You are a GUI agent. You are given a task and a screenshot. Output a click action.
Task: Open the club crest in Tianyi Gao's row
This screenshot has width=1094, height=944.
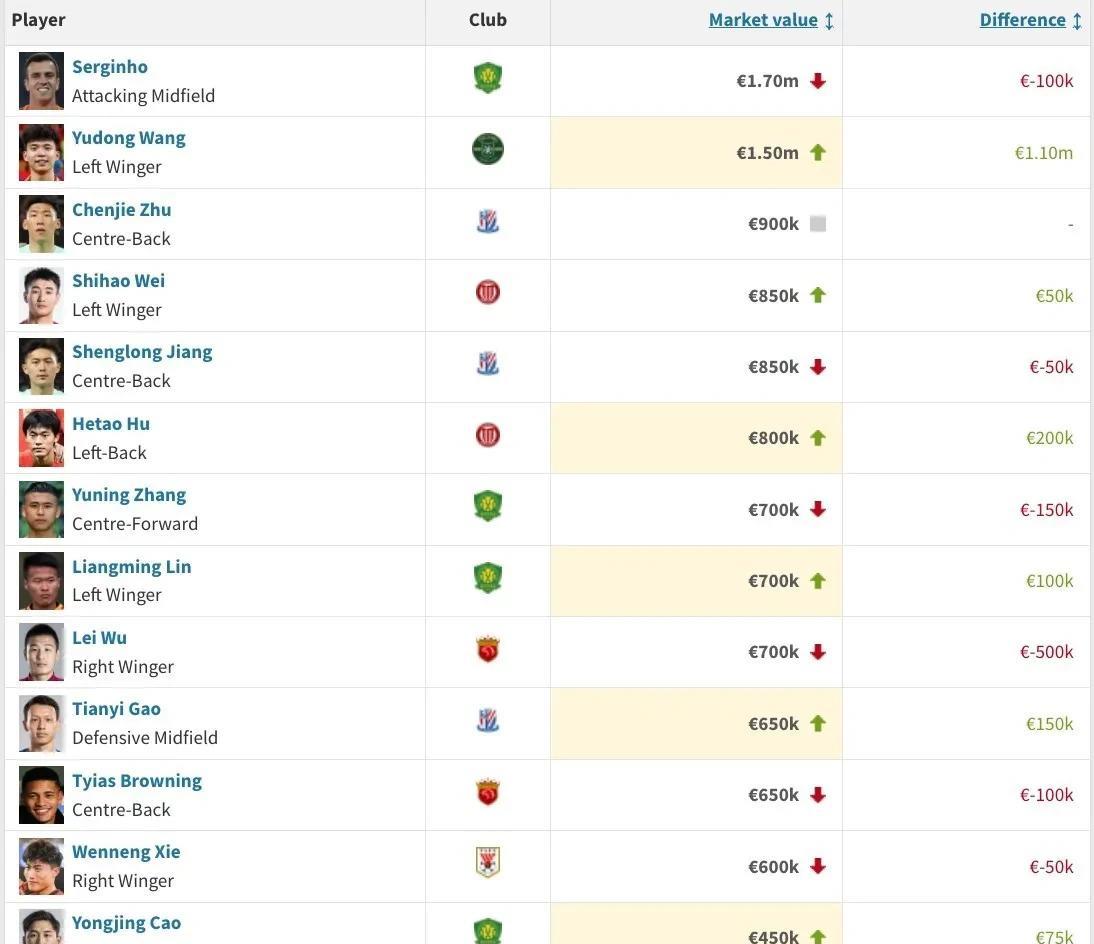click(x=488, y=721)
